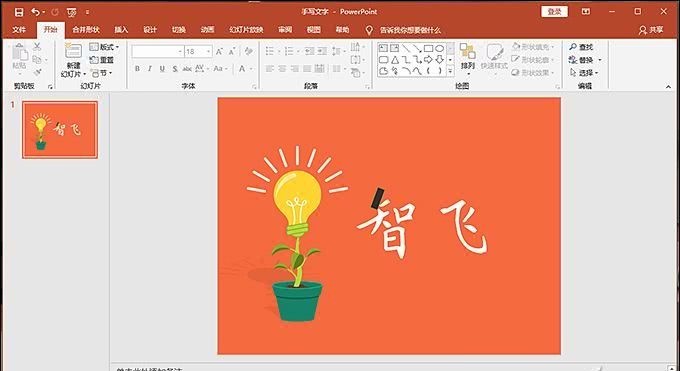
Task: Click the 快速样式 quick styles button
Action: [x=494, y=60]
